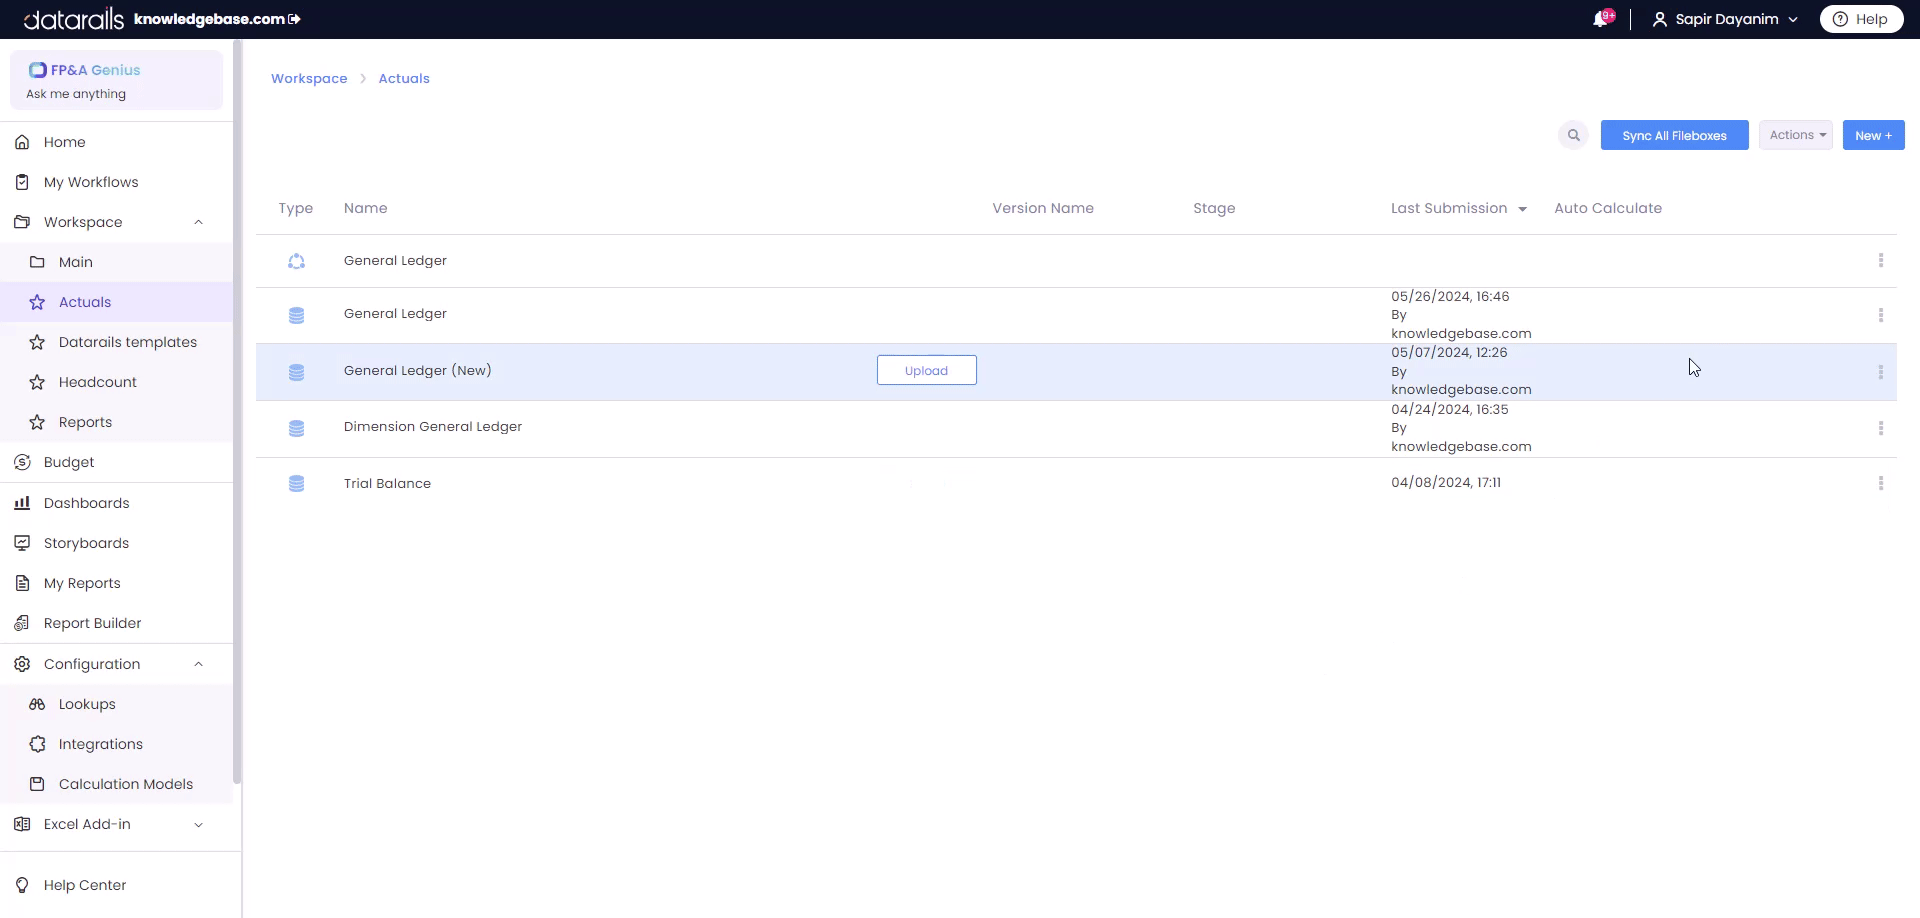Toggle the Last Submission sort arrow
1920x918 pixels.
coord(1522,209)
